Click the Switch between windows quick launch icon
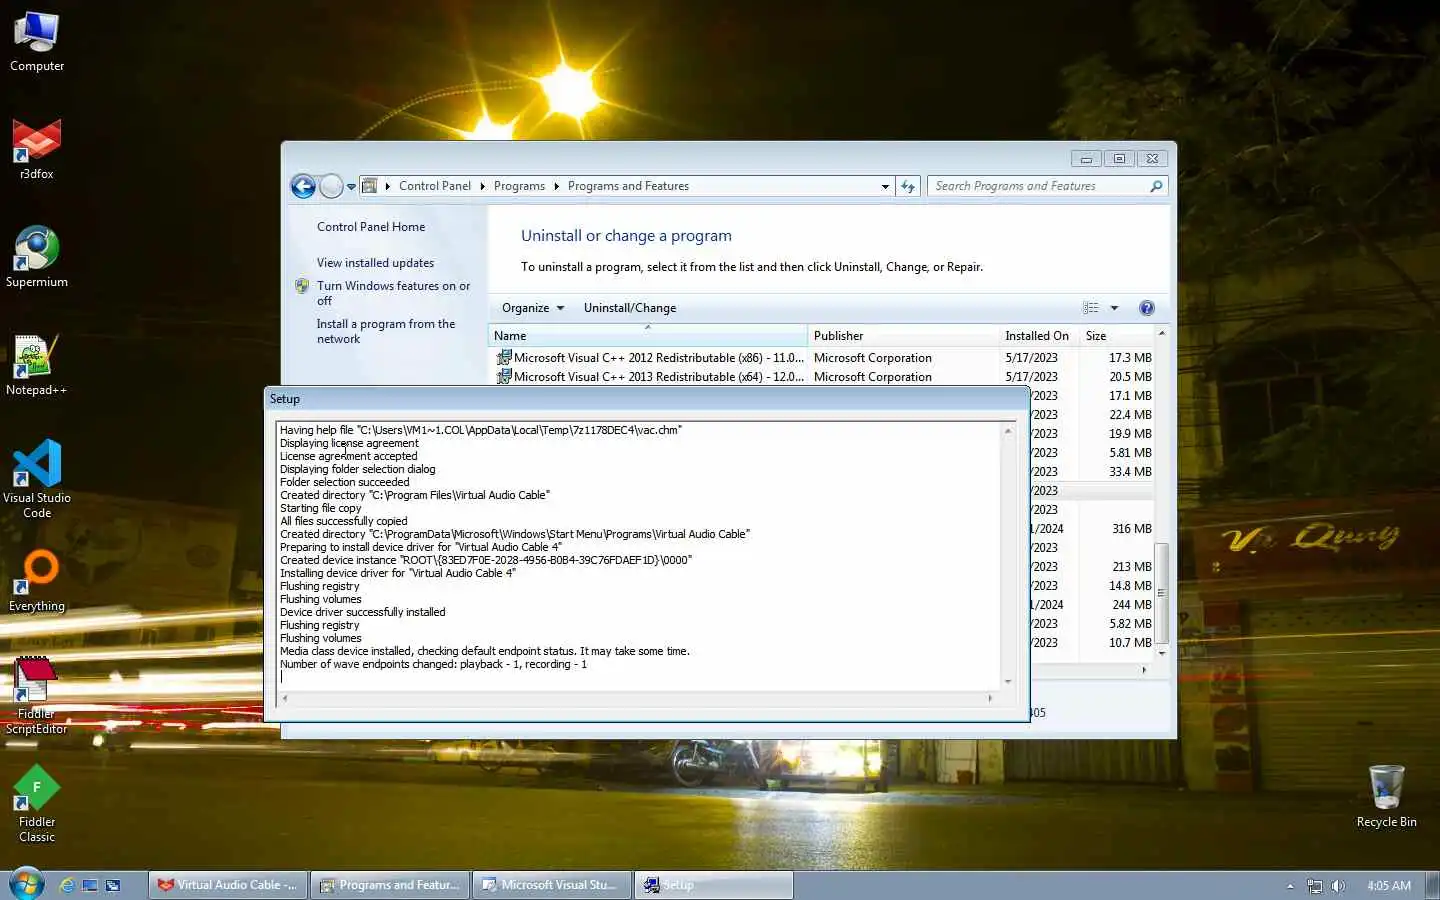This screenshot has height=900, width=1440. (113, 885)
